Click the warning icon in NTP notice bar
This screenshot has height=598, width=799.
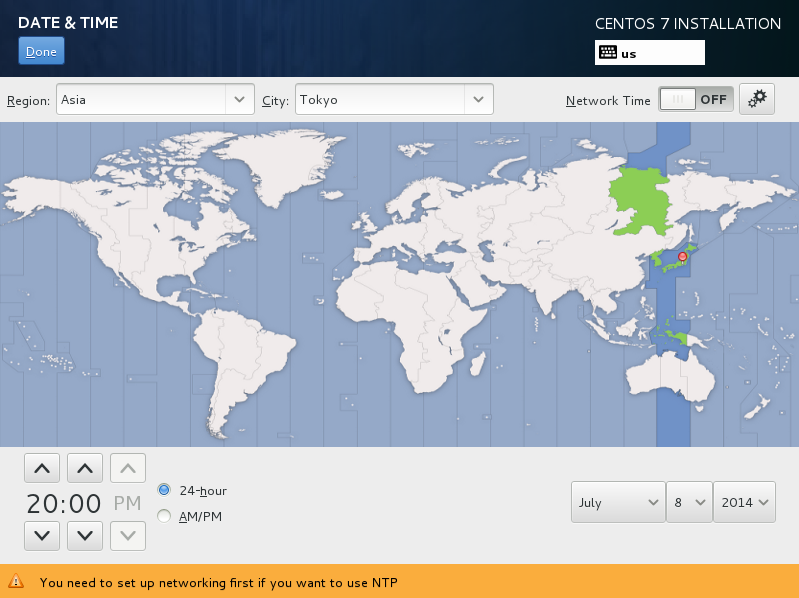(x=16, y=581)
